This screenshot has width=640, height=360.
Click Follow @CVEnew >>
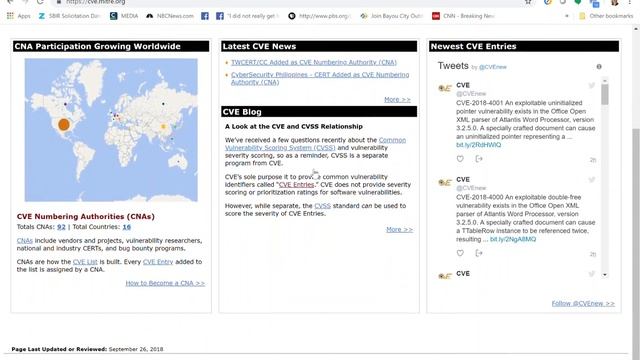(x=583, y=303)
